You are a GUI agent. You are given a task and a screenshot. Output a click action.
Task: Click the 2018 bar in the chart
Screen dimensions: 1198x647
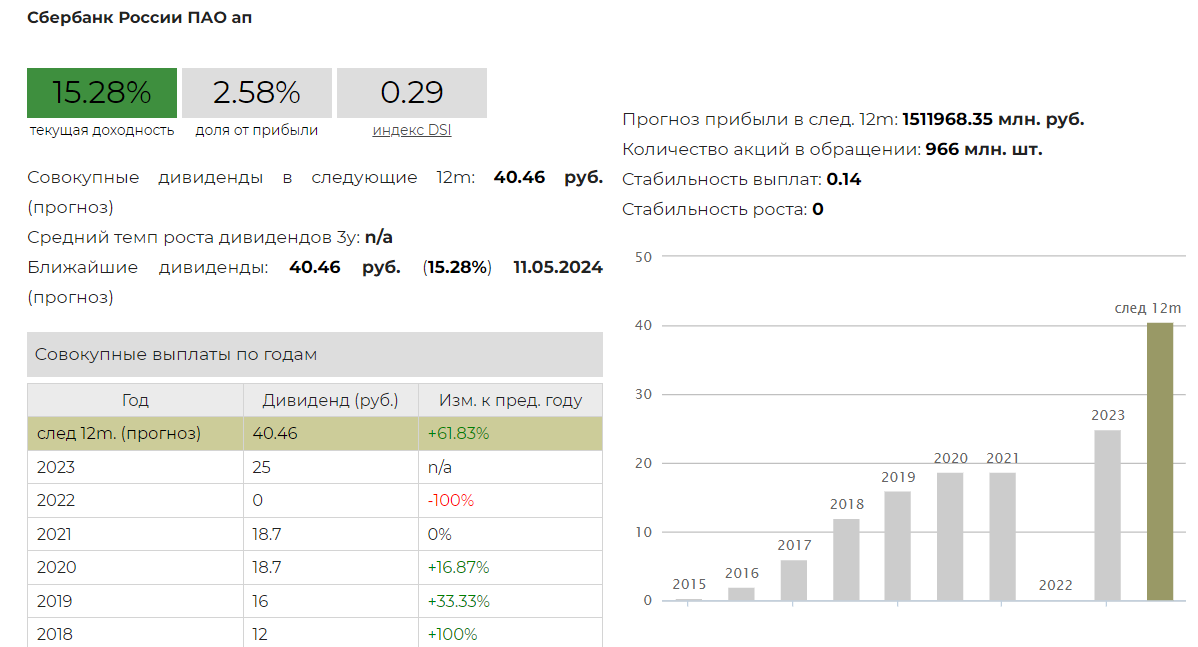pos(846,559)
